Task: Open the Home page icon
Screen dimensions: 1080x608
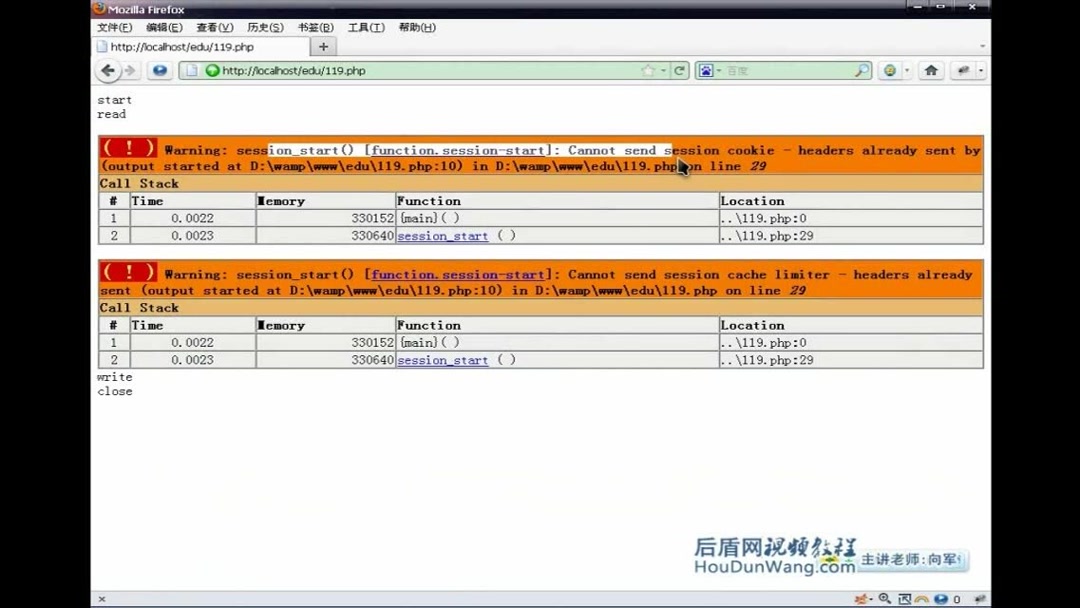Action: (932, 70)
